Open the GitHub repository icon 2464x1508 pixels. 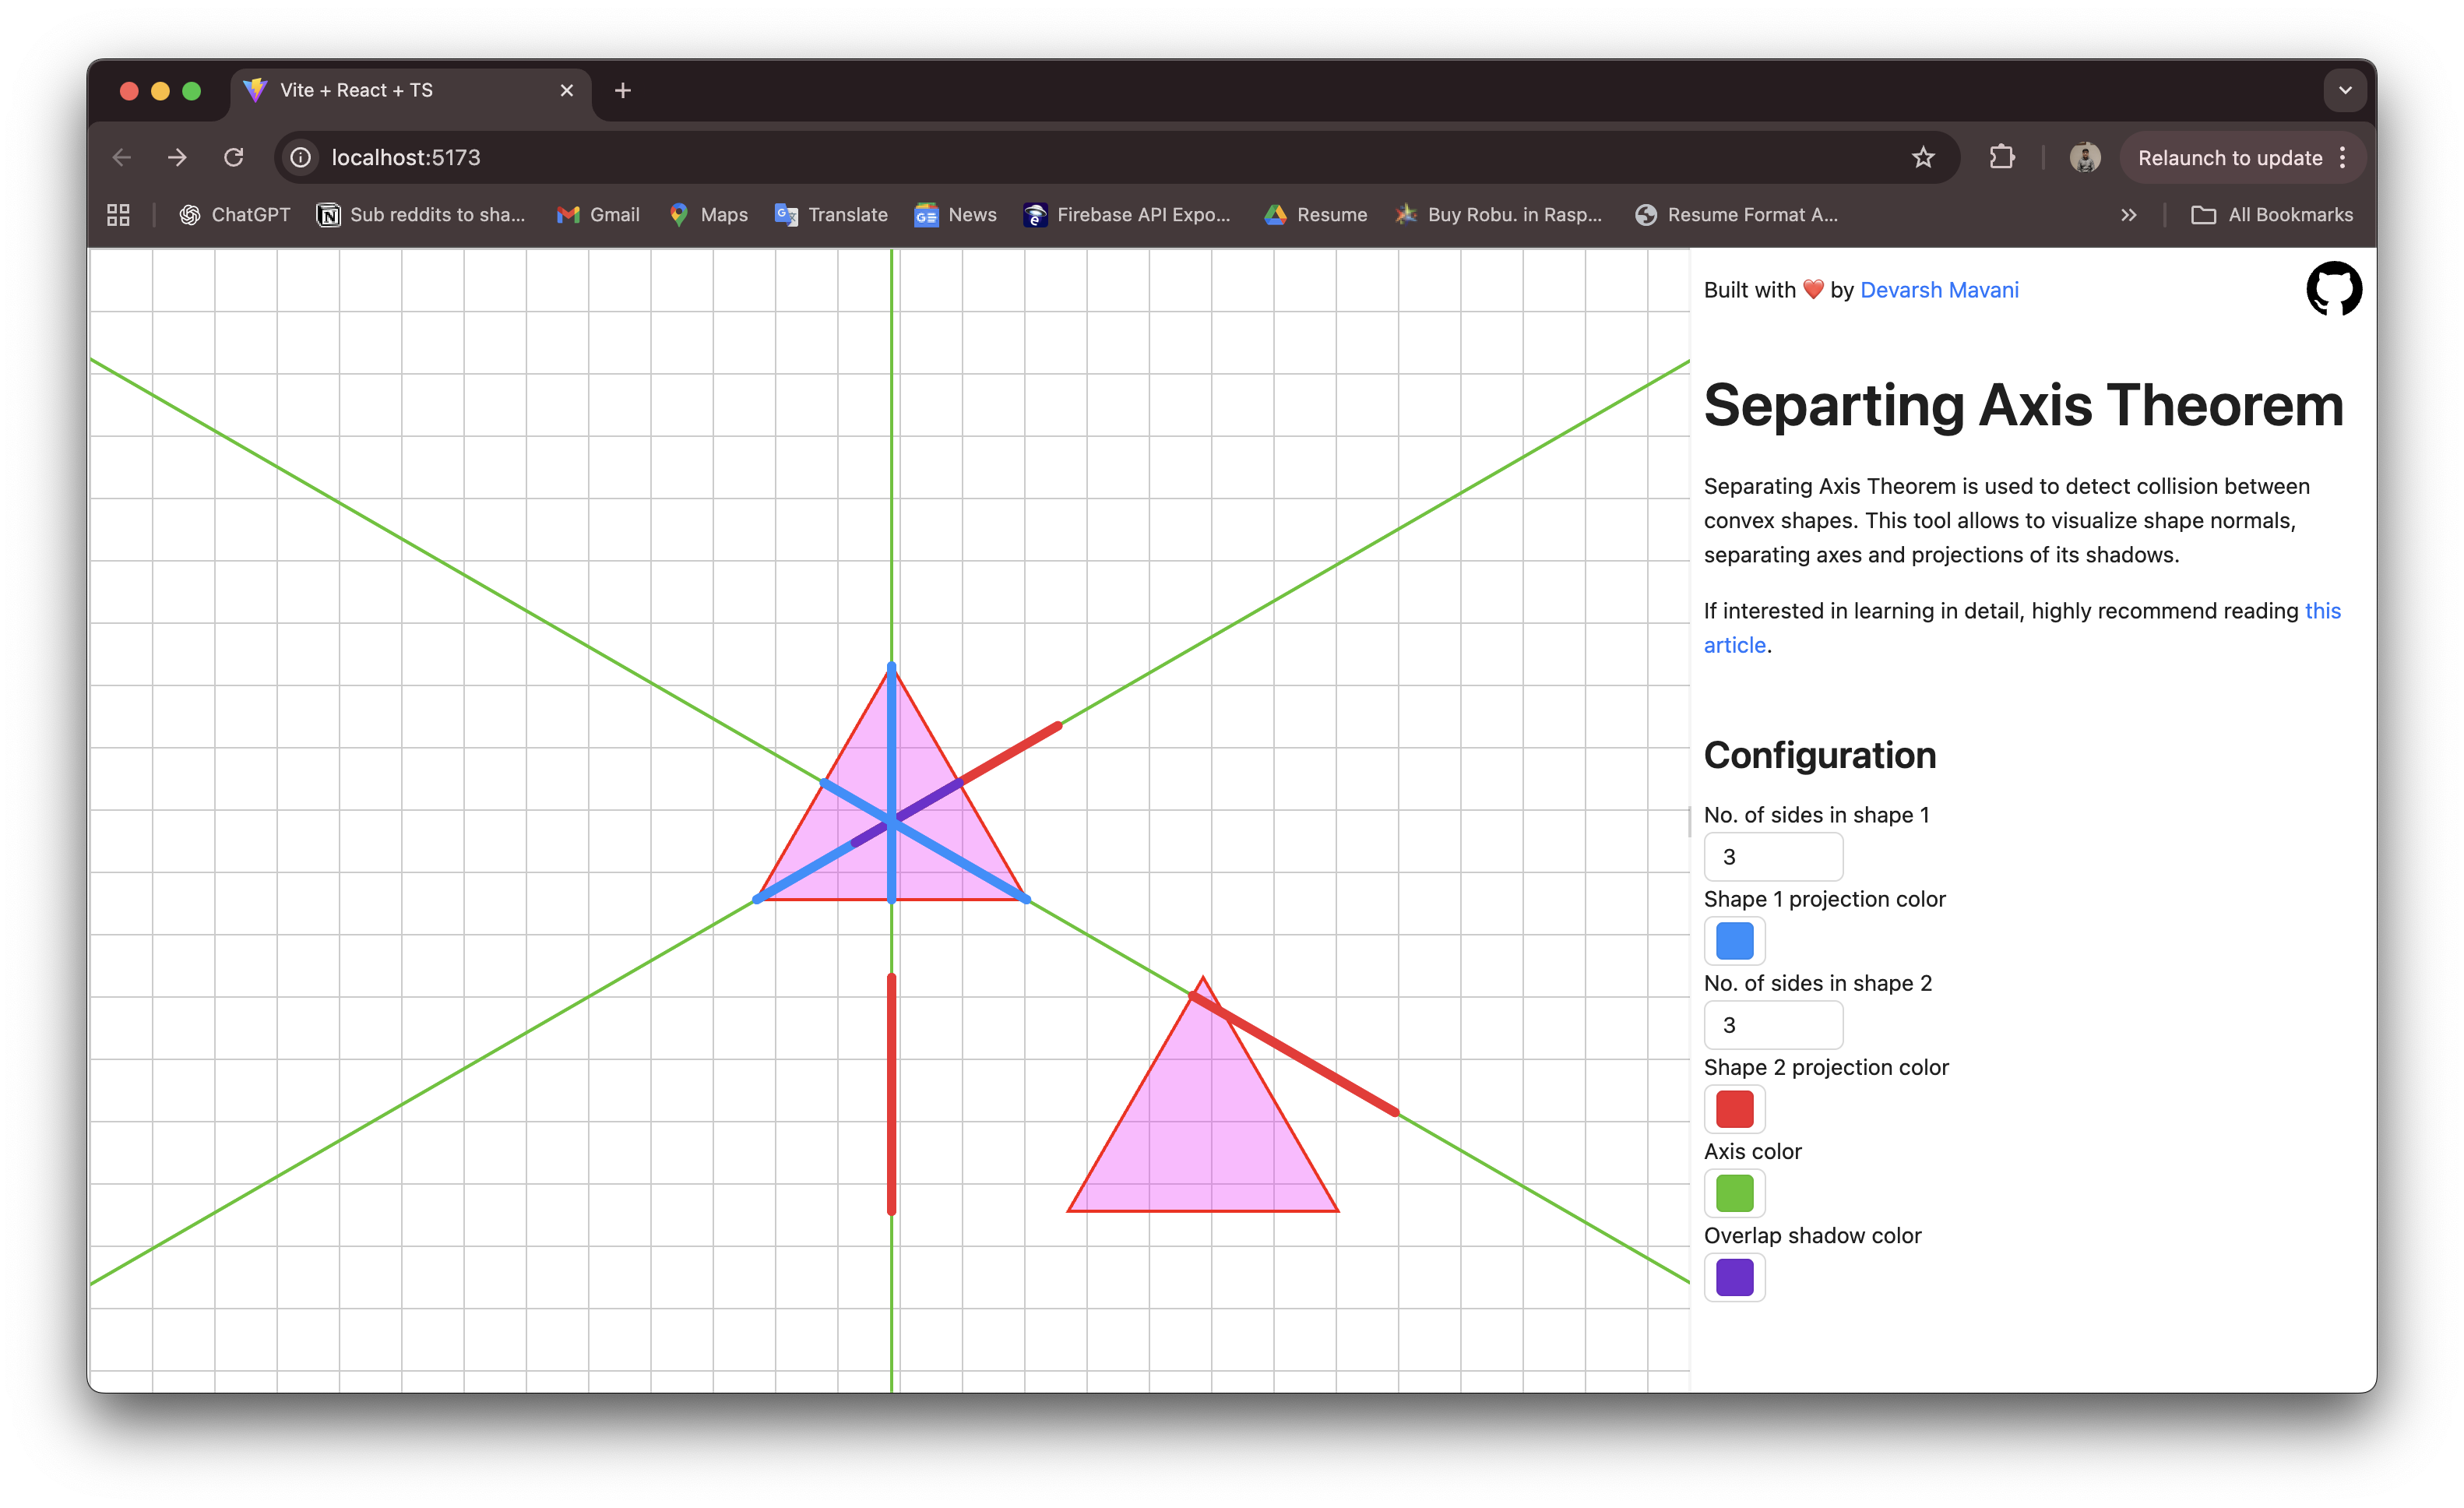[x=2333, y=289]
